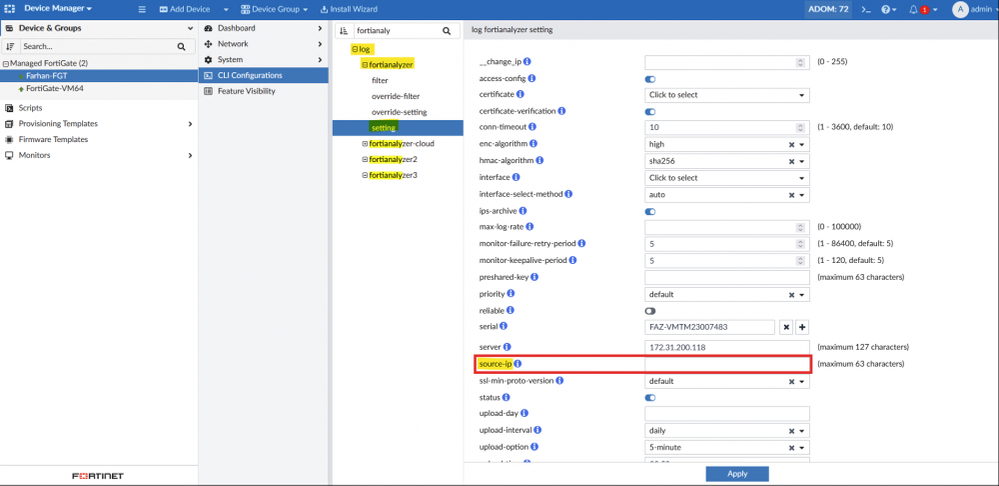Click the device sort icon beside Search
The width and height of the screenshot is (999, 486).
[10, 46]
